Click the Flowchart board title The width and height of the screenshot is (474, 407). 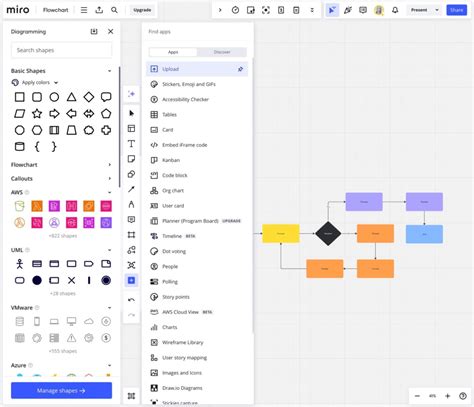point(56,10)
